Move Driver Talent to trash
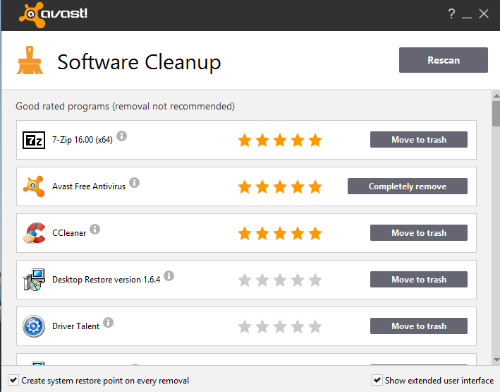The width and height of the screenshot is (500, 392). tap(419, 326)
